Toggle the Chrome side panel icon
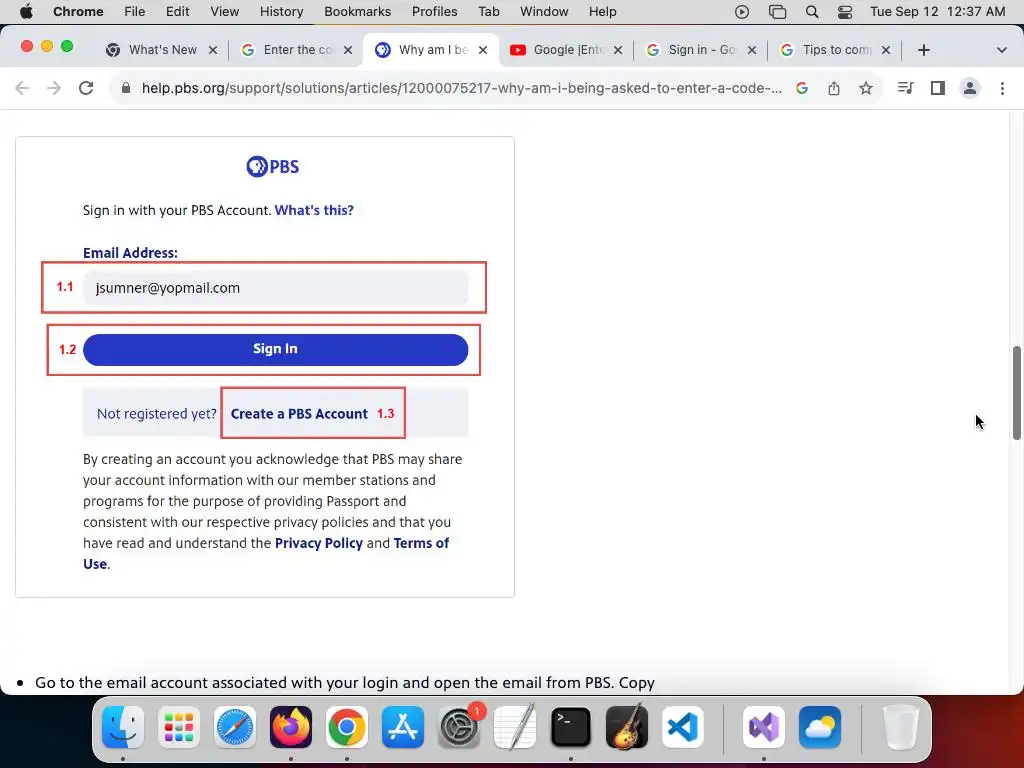This screenshot has height=768, width=1024. tap(938, 88)
